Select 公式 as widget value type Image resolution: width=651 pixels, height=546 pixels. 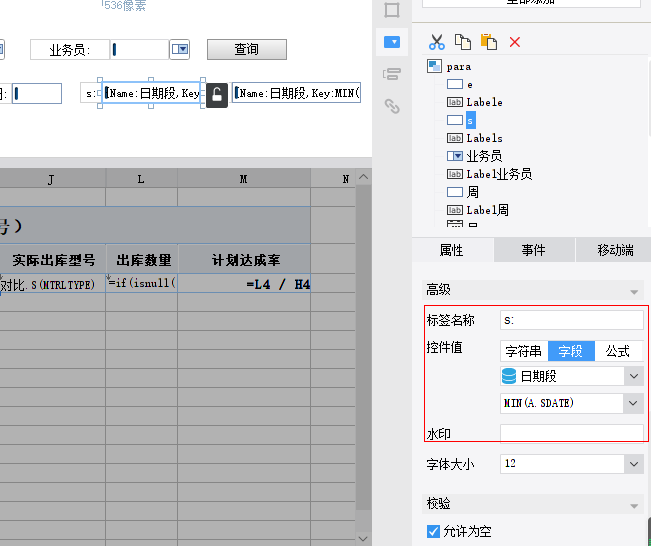tap(618, 351)
